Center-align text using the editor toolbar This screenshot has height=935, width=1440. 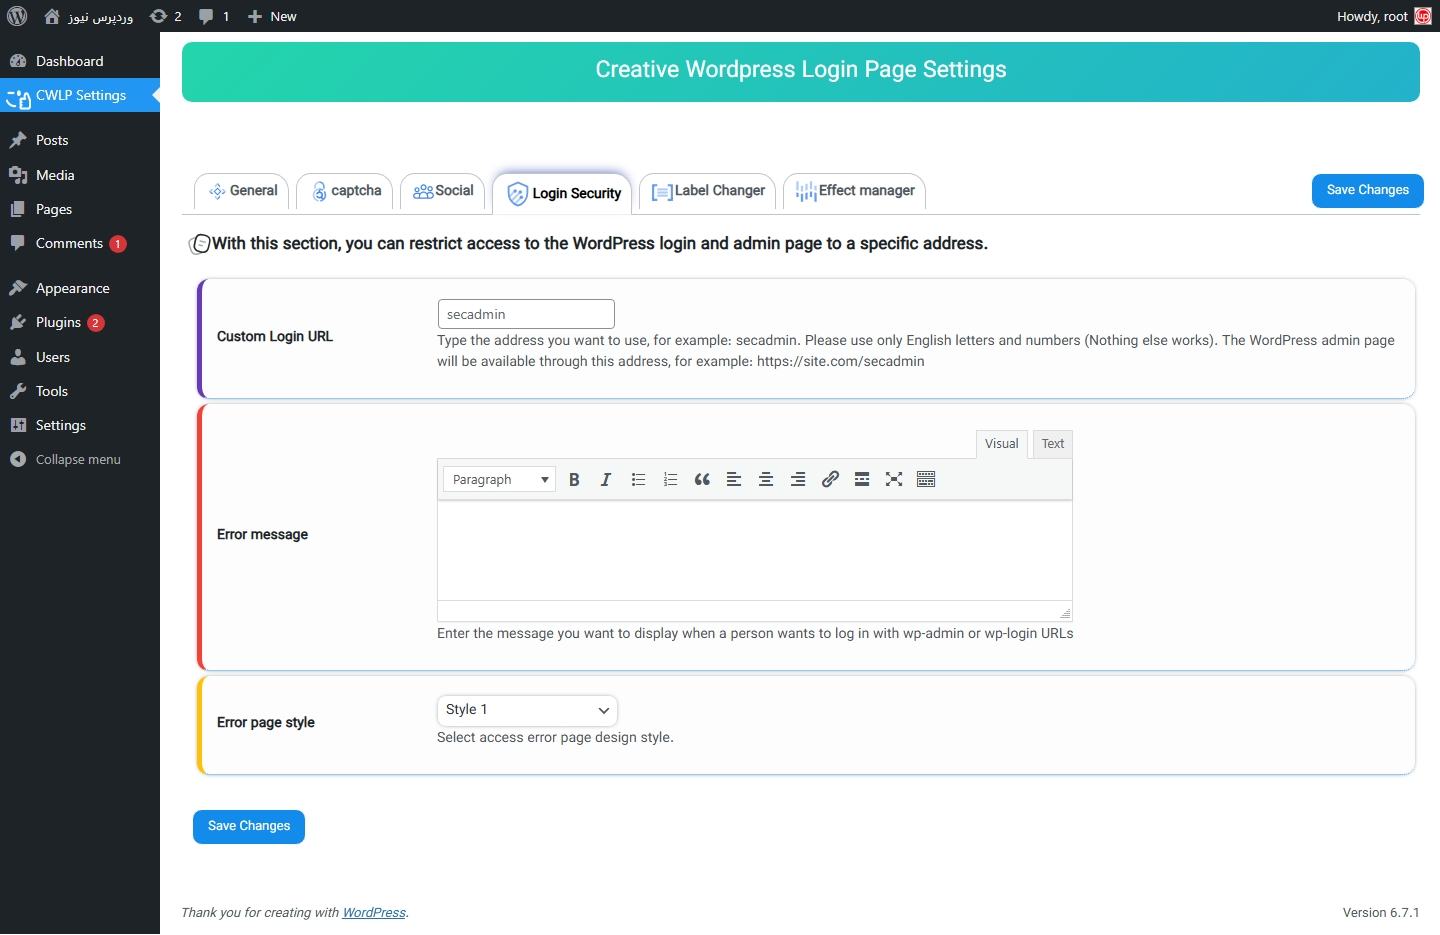click(766, 479)
